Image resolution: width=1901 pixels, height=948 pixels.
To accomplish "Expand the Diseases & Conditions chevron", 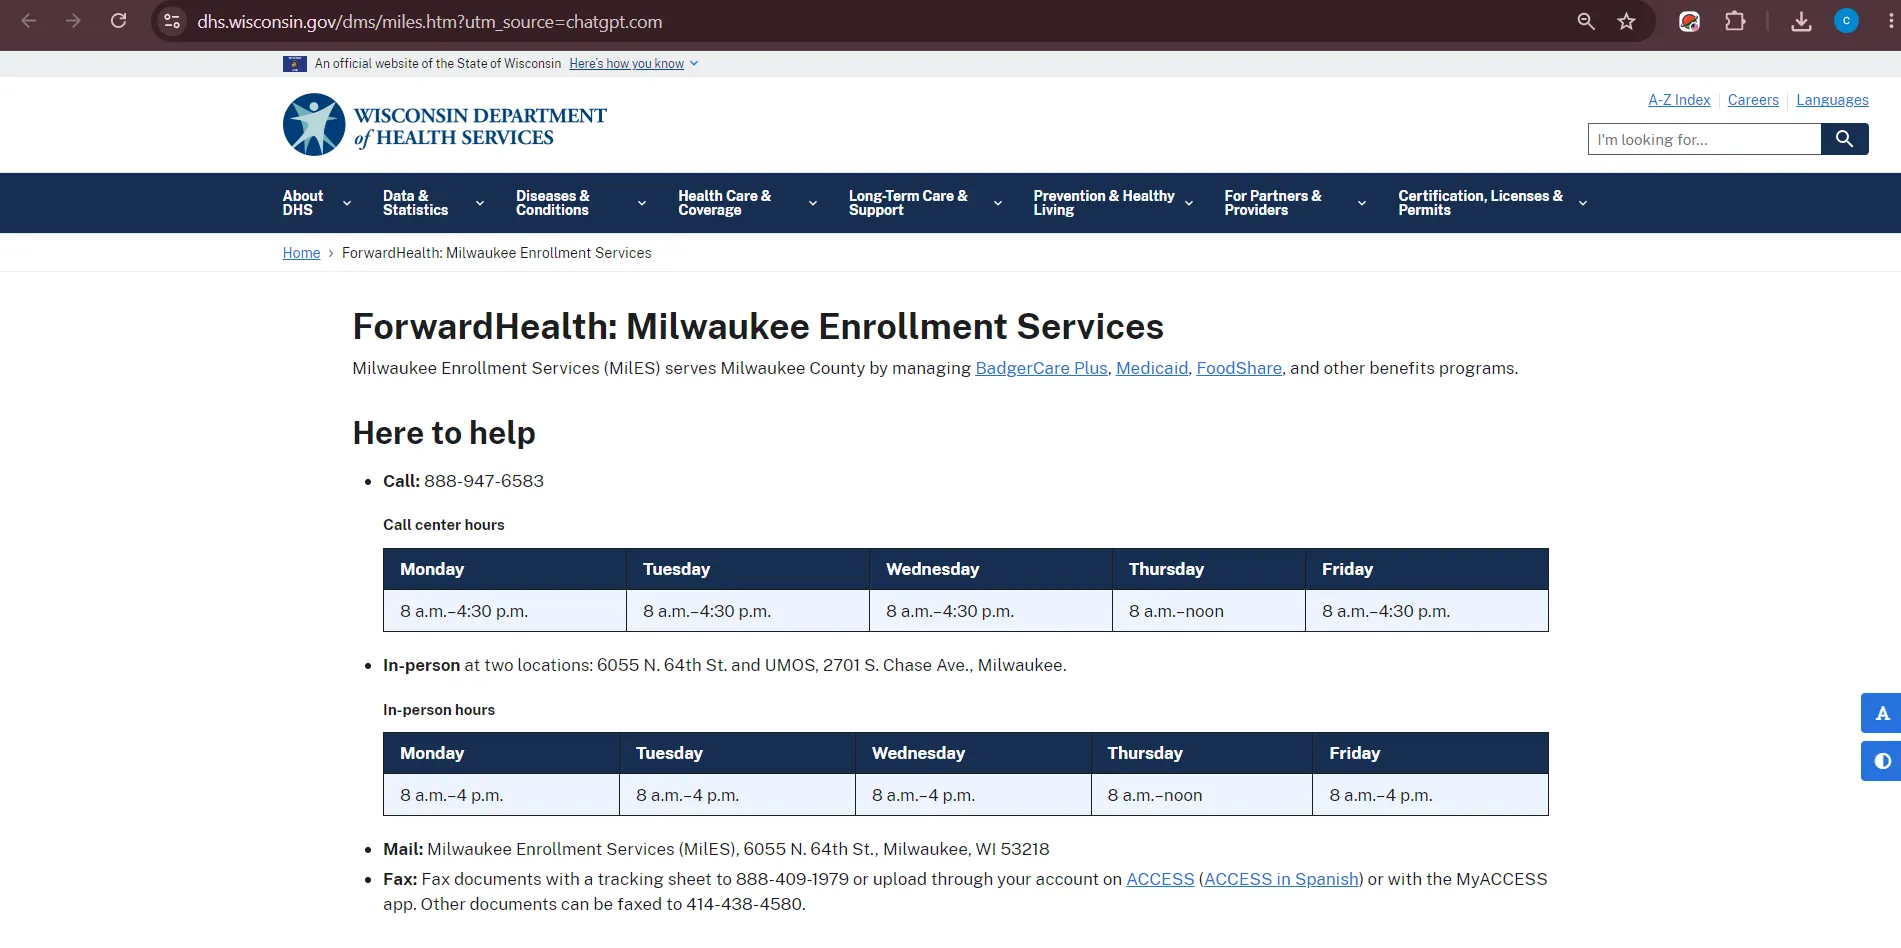I will point(642,203).
